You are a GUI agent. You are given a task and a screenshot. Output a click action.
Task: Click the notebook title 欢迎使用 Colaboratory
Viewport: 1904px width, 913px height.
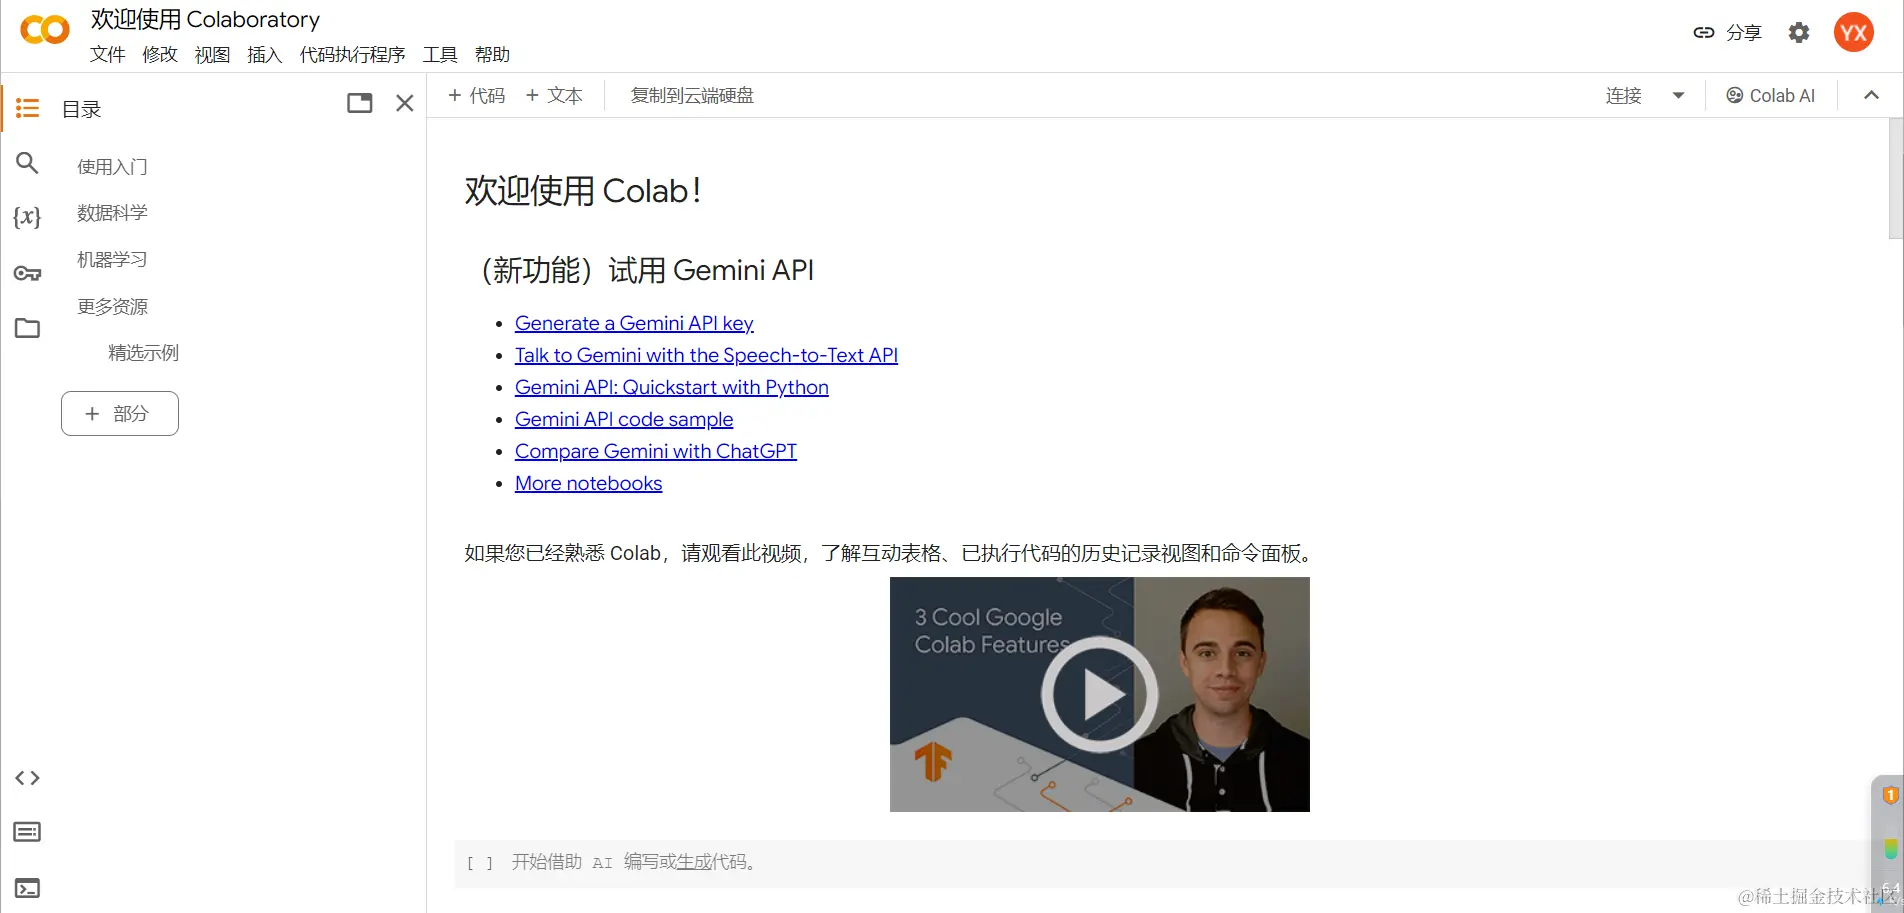coord(205,19)
